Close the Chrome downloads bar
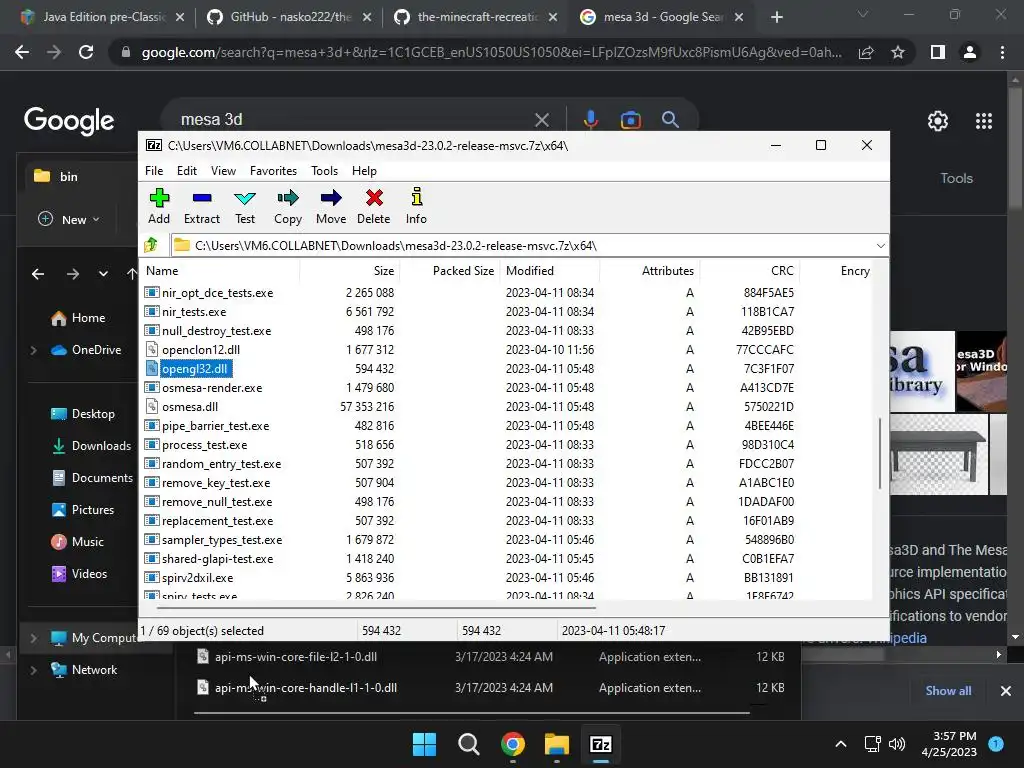This screenshot has height=768, width=1024. (x=1006, y=690)
